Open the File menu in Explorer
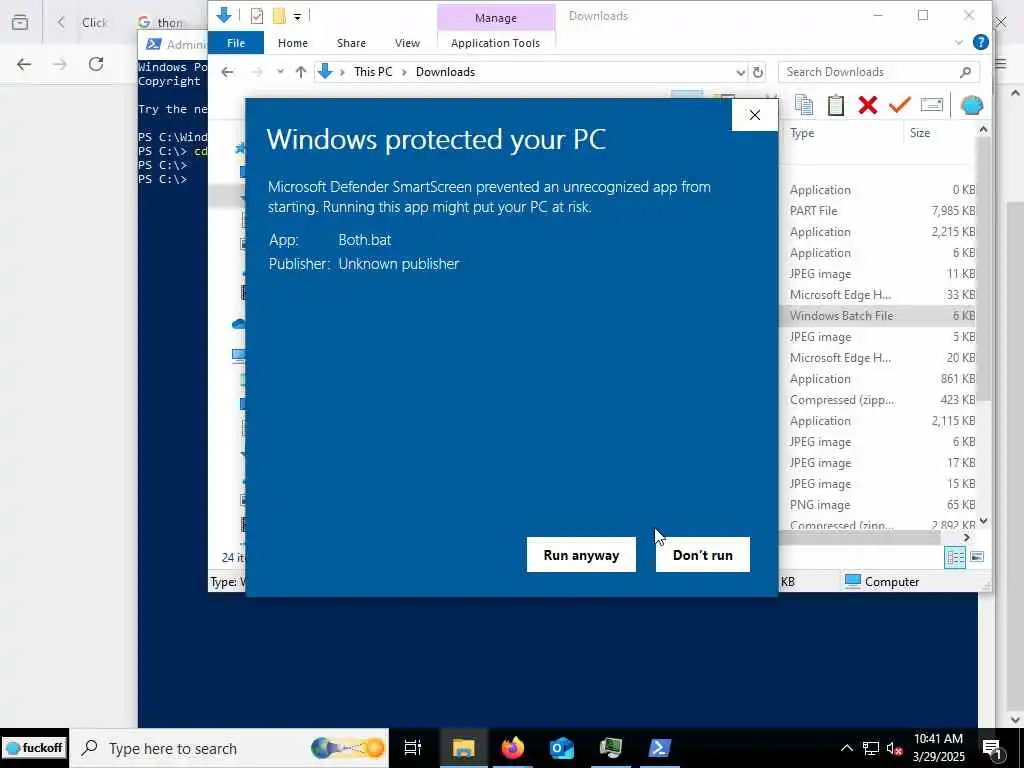 (x=236, y=42)
